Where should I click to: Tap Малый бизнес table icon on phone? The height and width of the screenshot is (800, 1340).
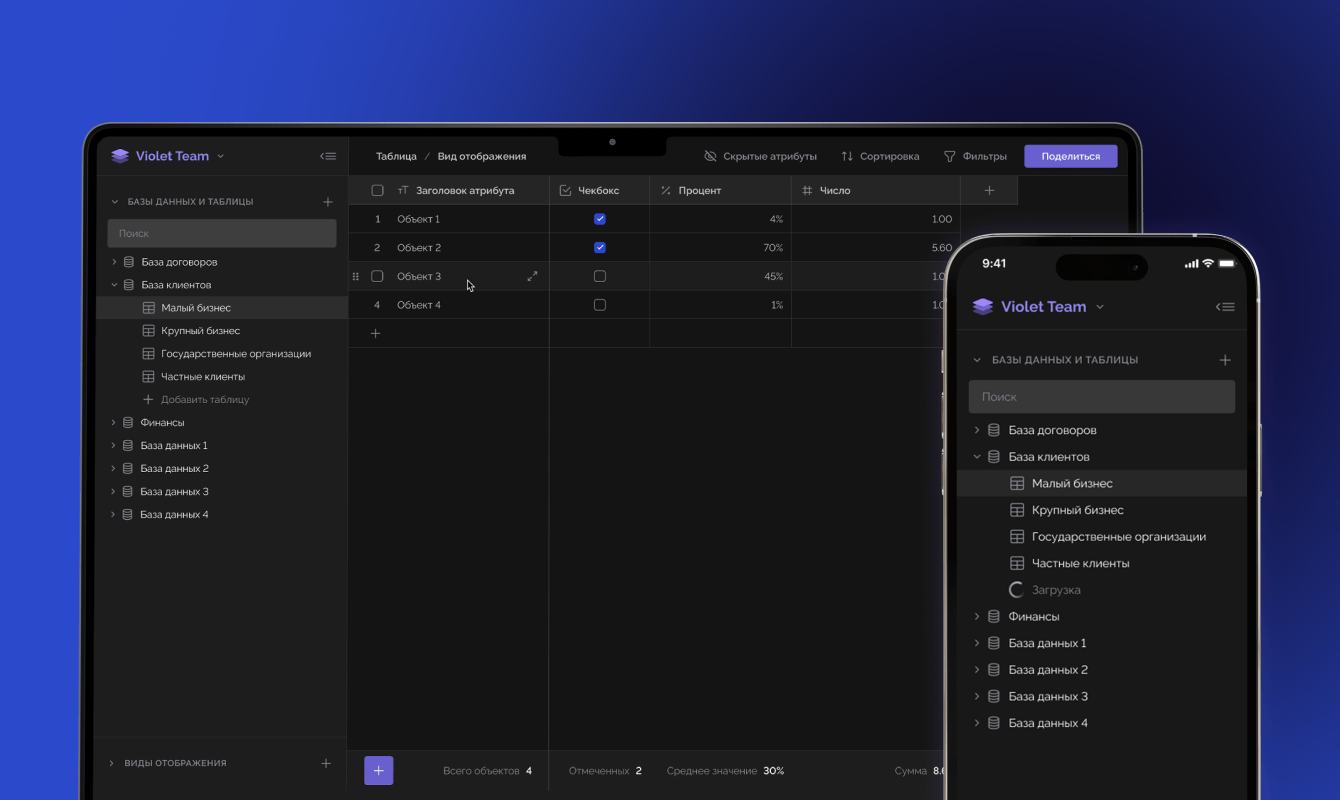1017,483
